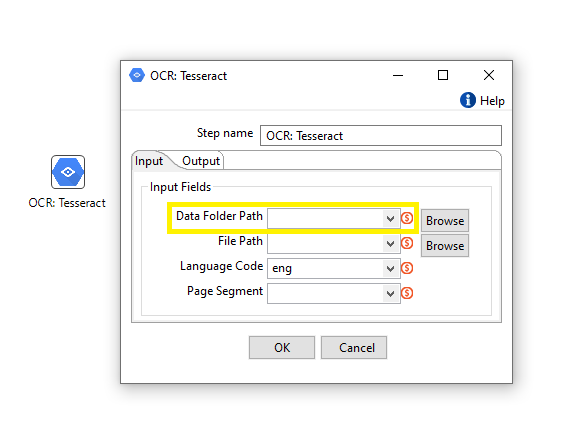Expand the File Path dropdown arrow

[391, 244]
